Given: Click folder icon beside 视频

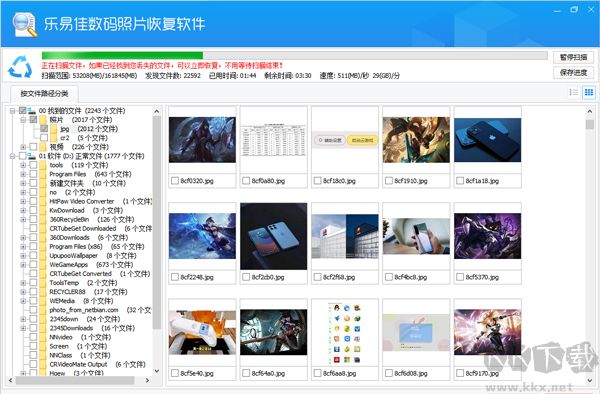Looking at the screenshot, I should tap(43, 147).
